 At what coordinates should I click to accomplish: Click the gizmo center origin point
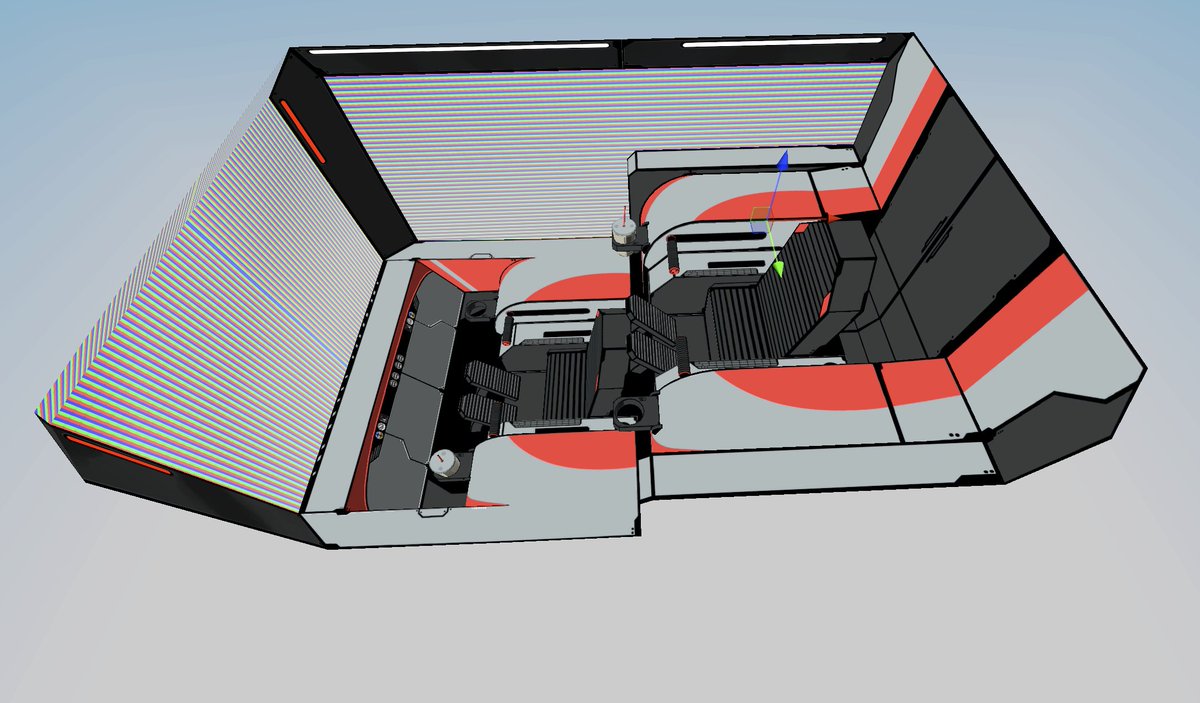[x=771, y=218]
